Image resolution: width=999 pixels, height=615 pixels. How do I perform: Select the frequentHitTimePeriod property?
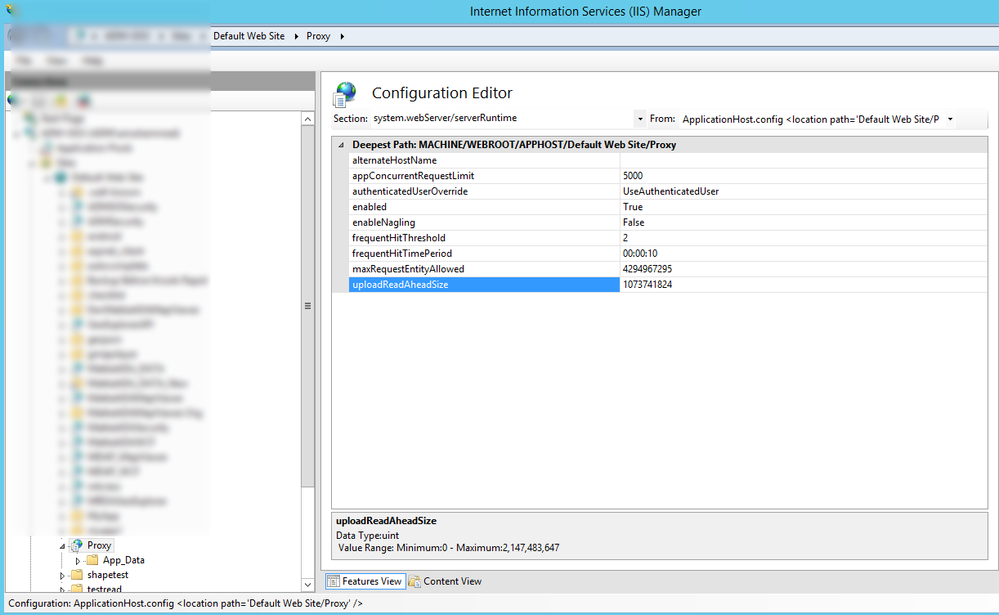[484, 254]
